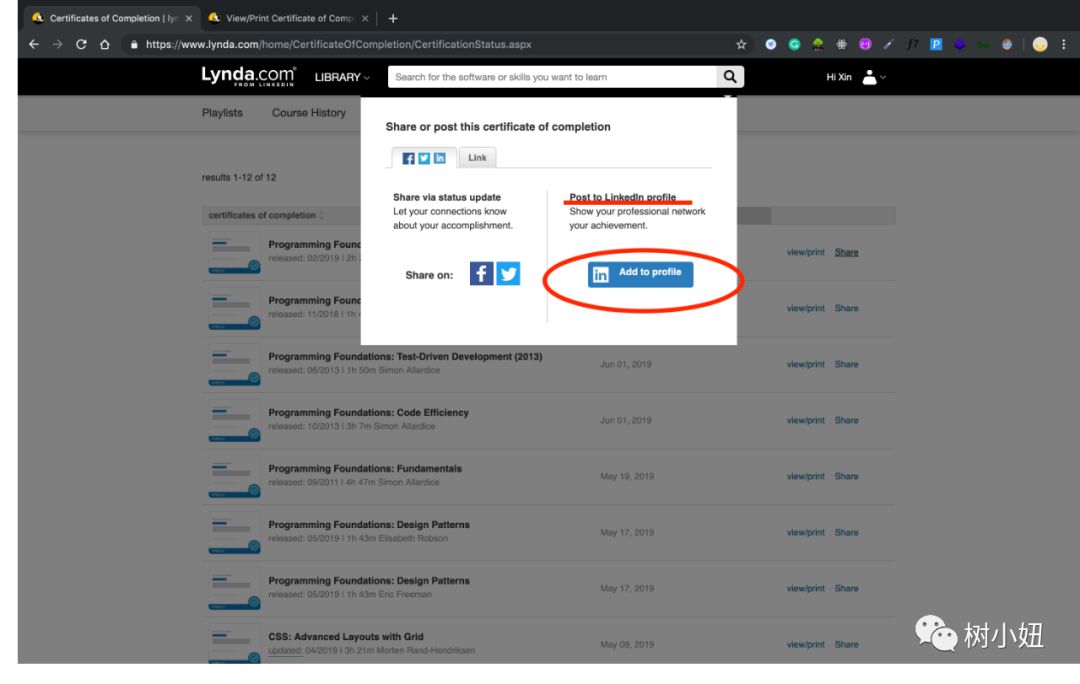Click view/print for Code Efficiency row
Image resolution: width=1080 pixels, height=684 pixels.
806,420
